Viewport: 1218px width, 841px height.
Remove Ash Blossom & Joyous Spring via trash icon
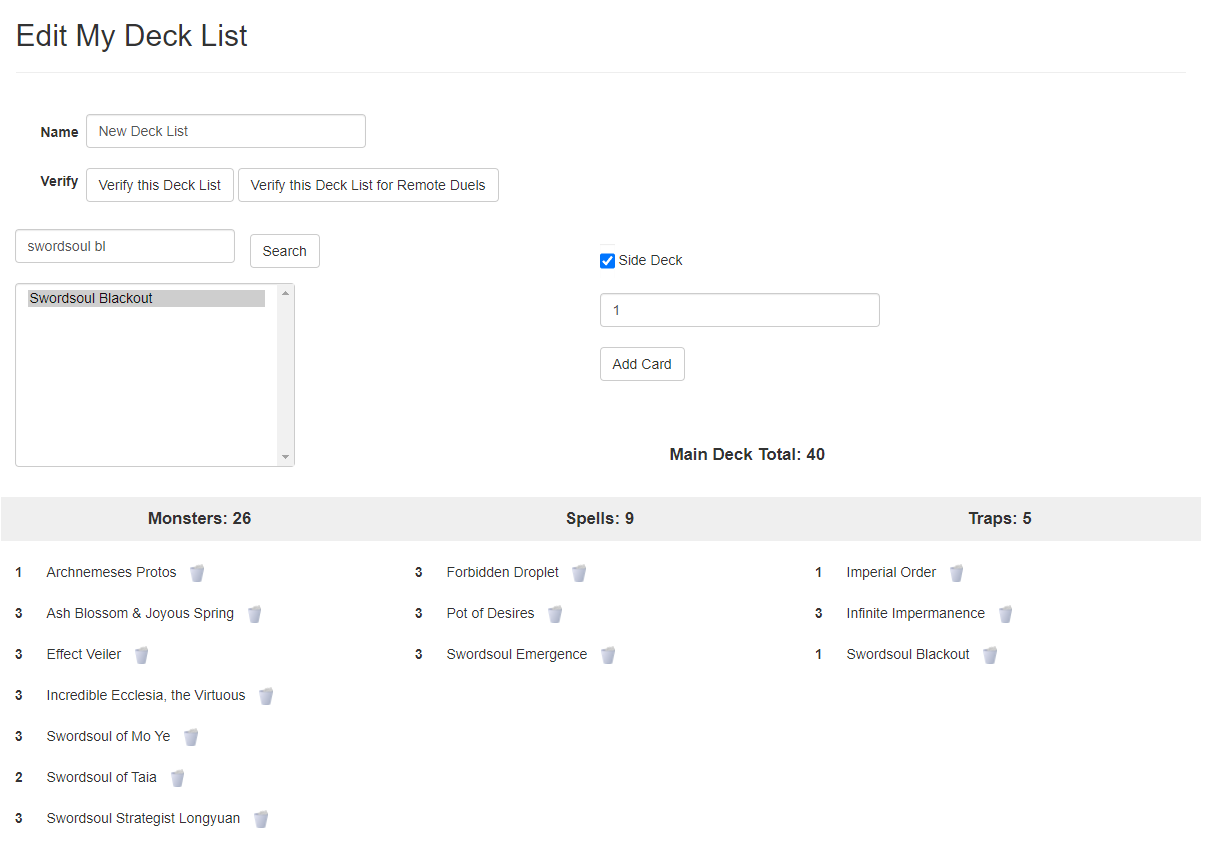(255, 614)
